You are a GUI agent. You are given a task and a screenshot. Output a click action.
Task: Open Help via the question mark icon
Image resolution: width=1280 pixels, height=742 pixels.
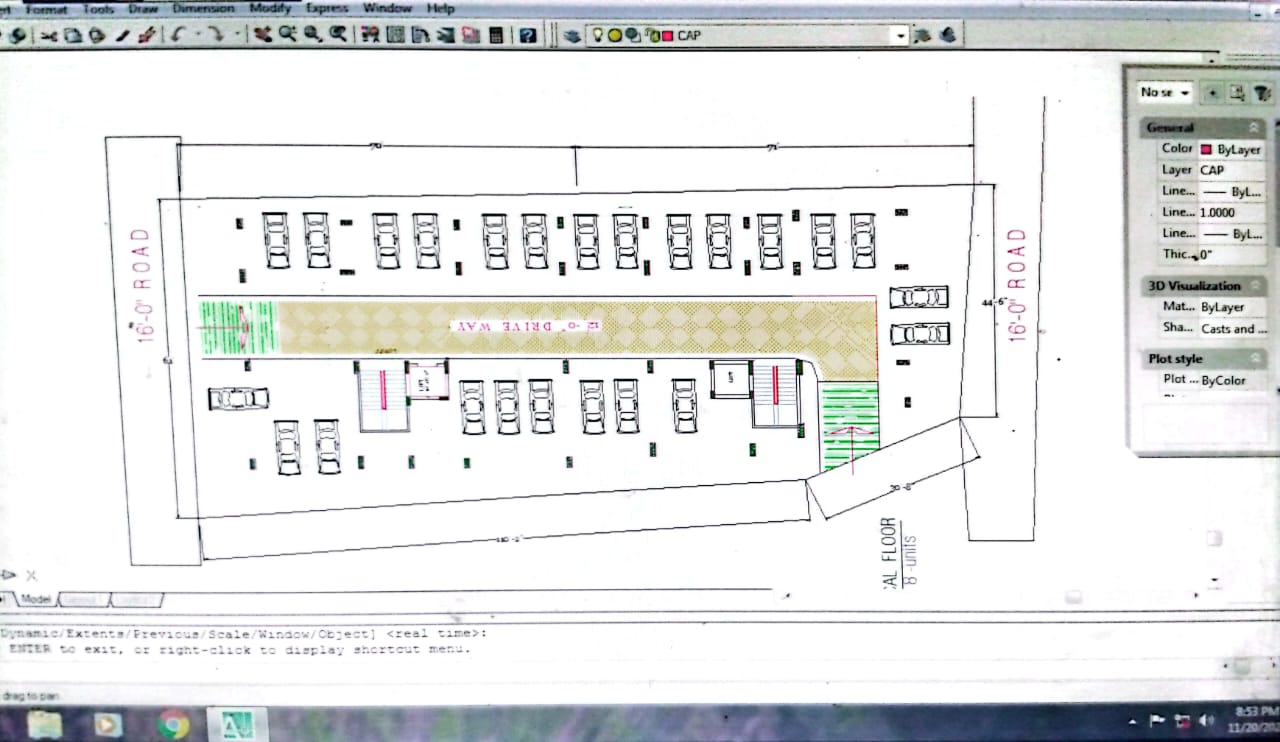coord(528,36)
